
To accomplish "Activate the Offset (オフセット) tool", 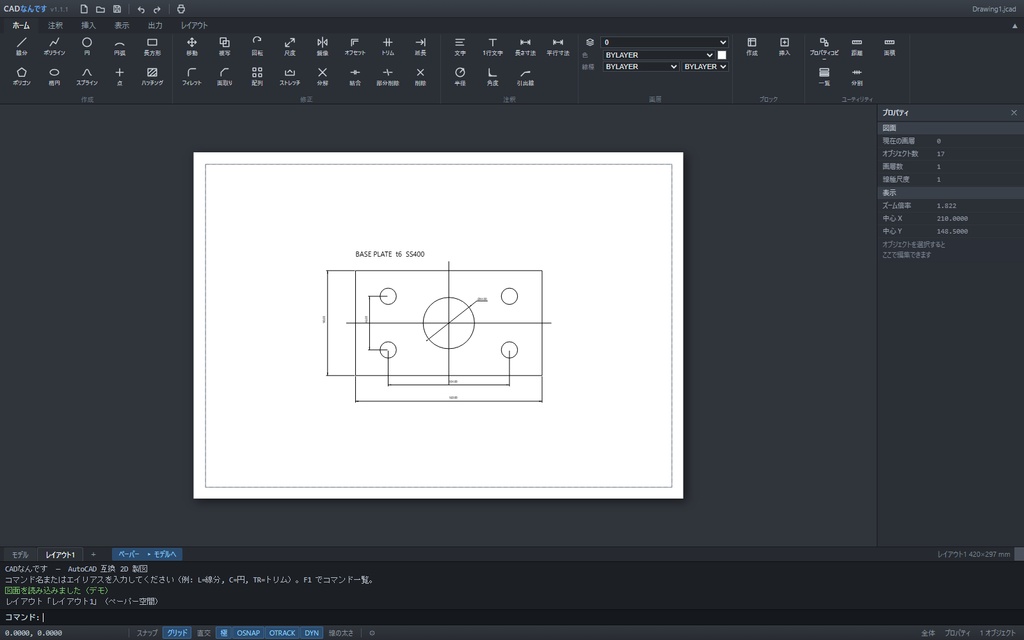I will click(x=355, y=46).
